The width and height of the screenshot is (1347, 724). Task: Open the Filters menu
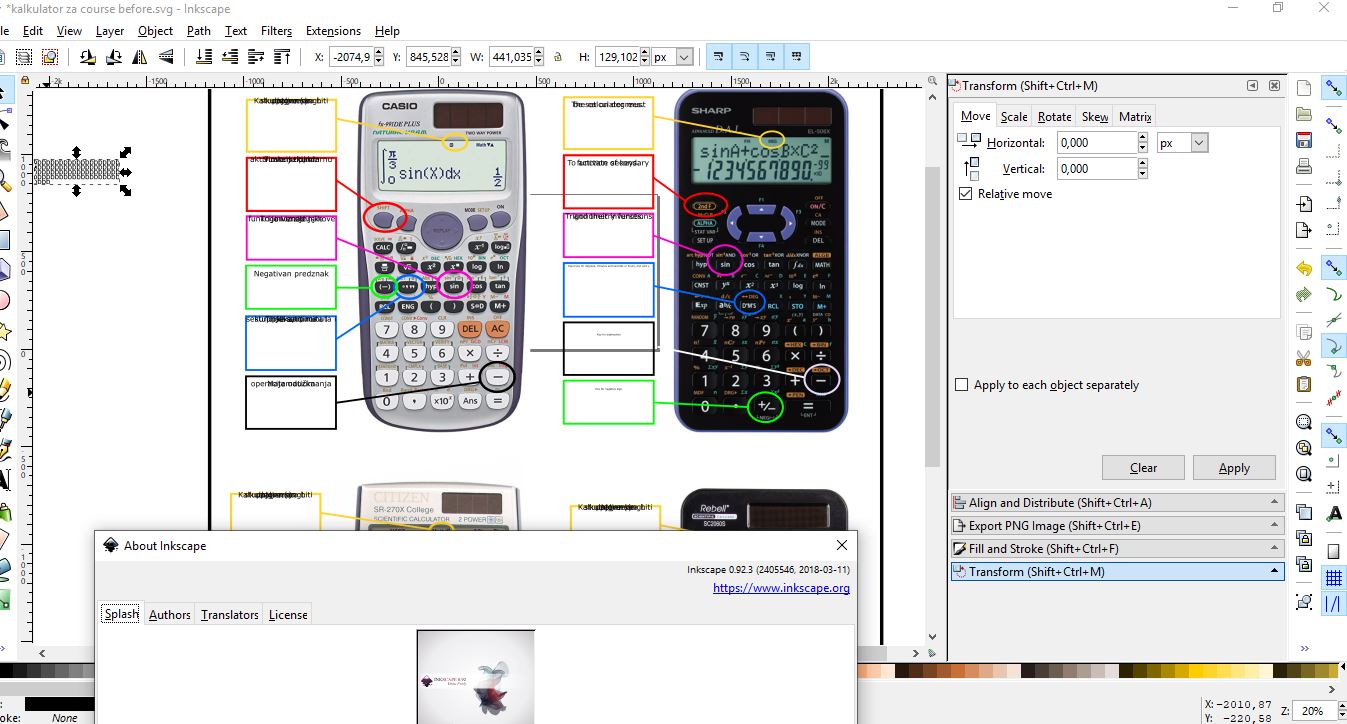[276, 31]
